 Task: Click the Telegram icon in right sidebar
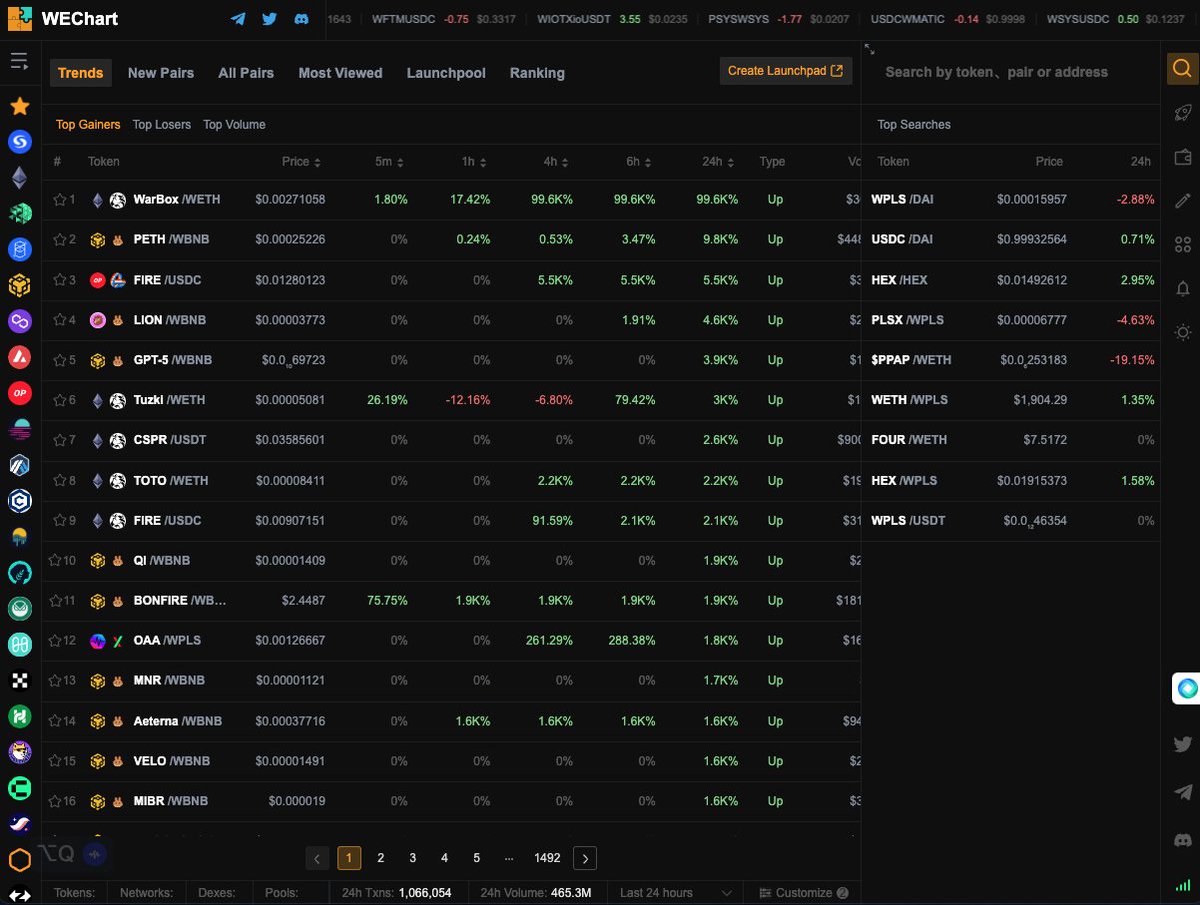pyautogui.click(x=1183, y=792)
